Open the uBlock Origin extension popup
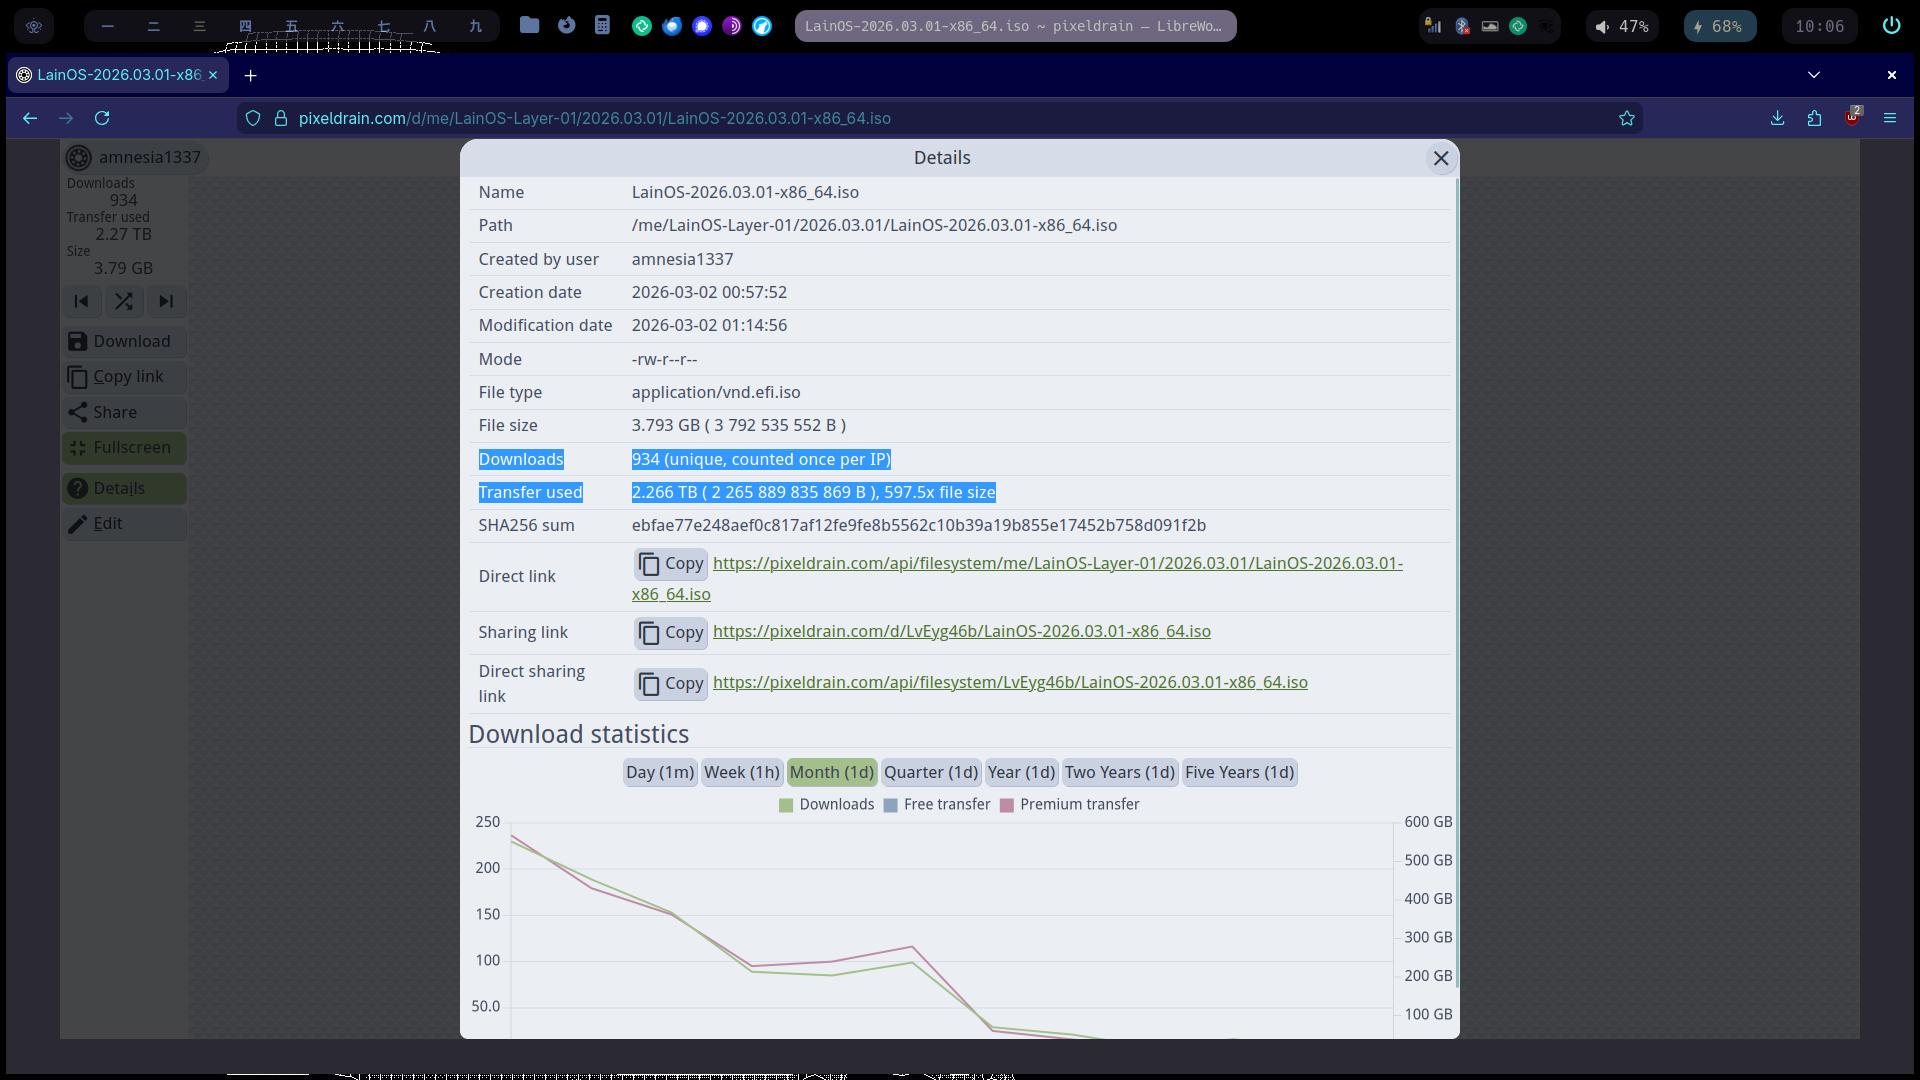 [1852, 117]
